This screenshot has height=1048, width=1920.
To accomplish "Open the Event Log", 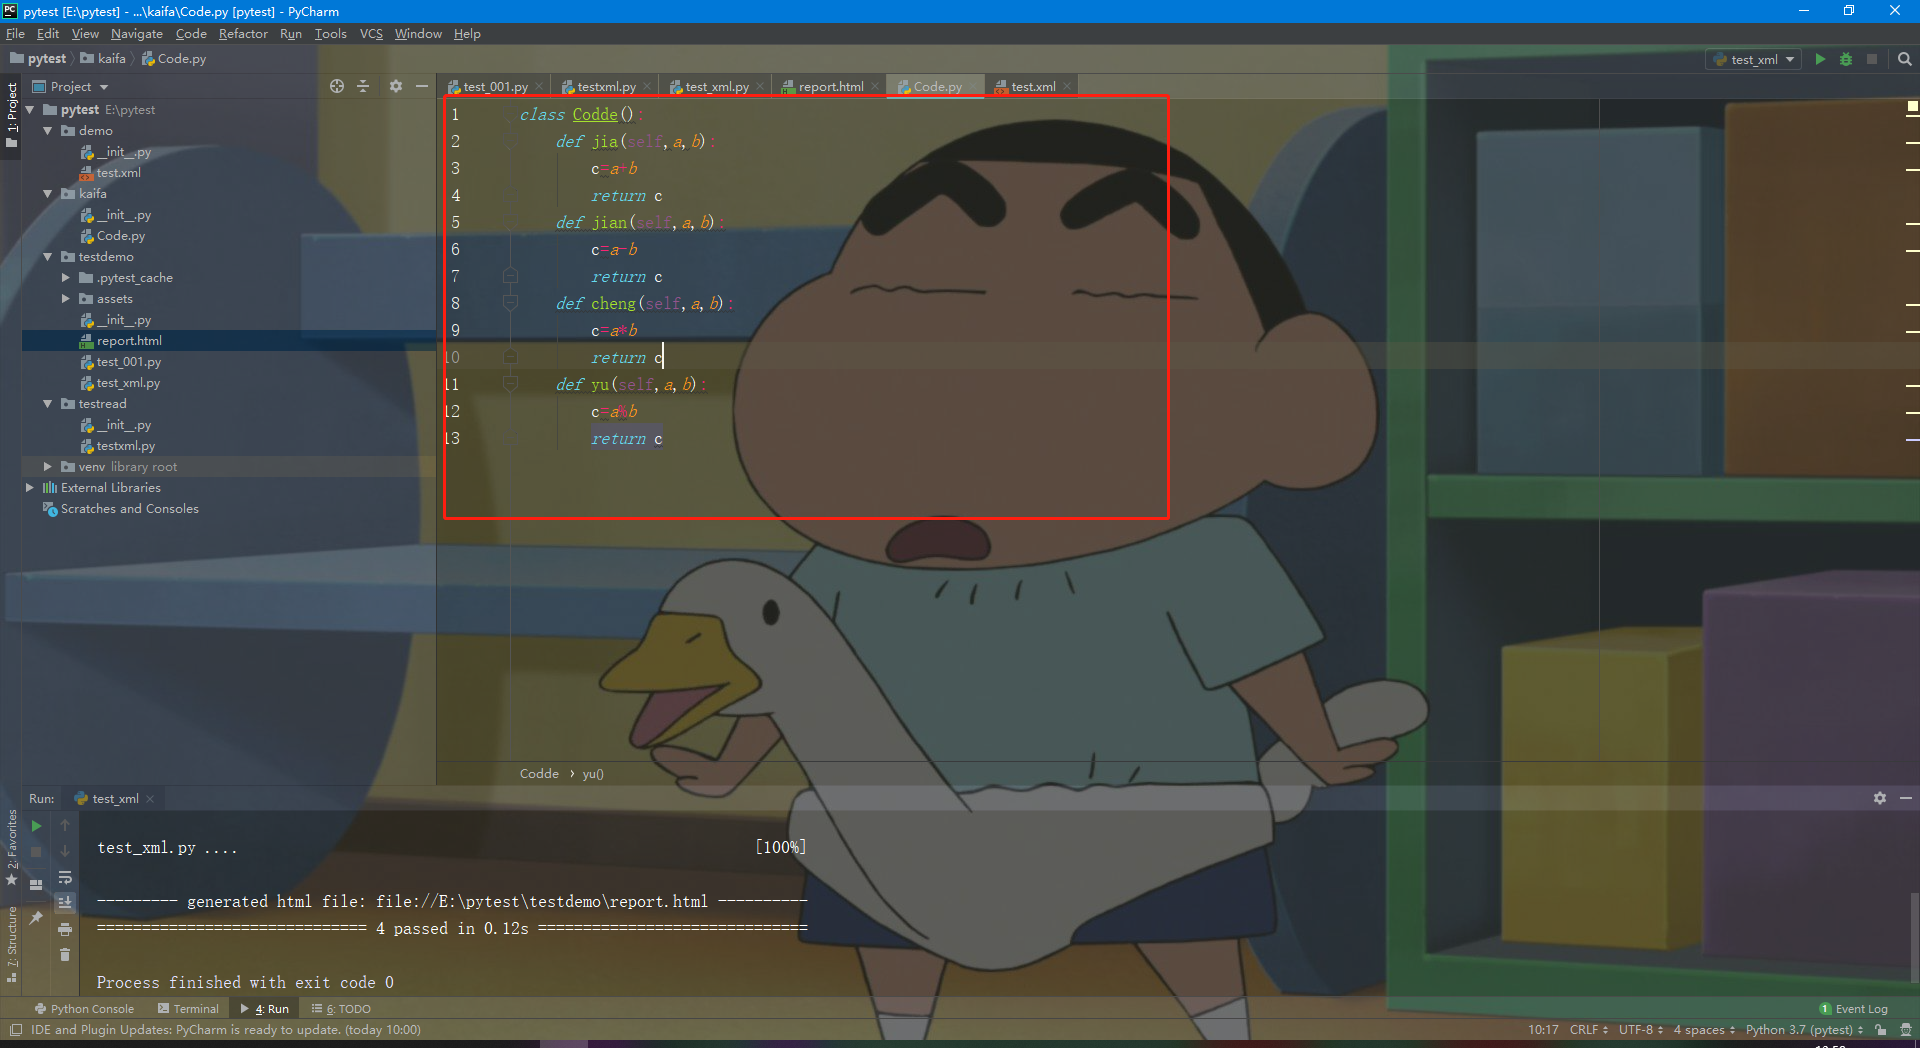I will click(1853, 1009).
